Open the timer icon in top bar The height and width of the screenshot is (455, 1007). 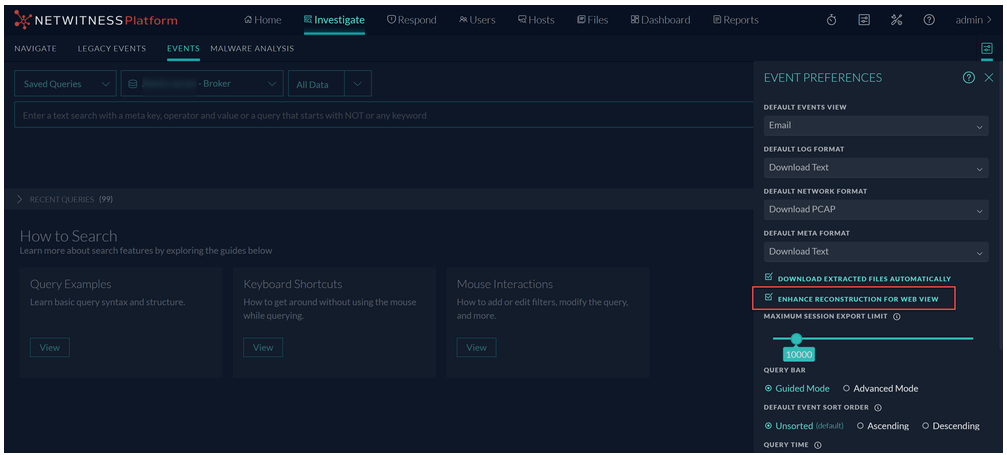click(831, 20)
